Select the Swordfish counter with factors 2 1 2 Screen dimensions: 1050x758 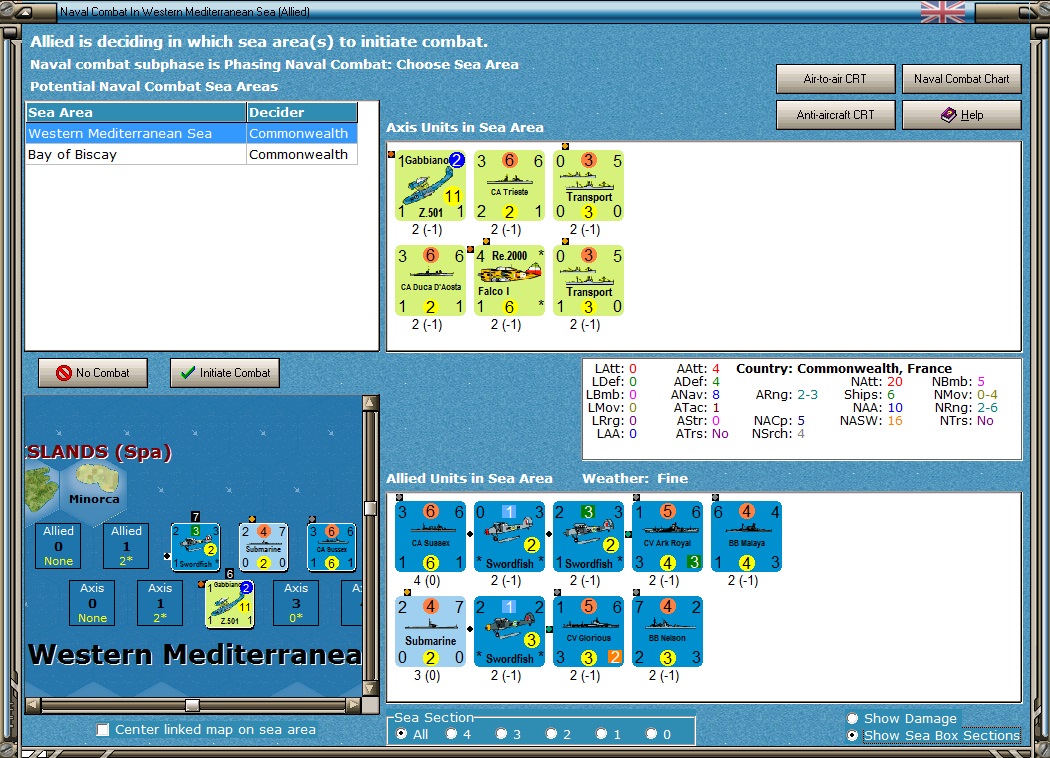(509, 631)
